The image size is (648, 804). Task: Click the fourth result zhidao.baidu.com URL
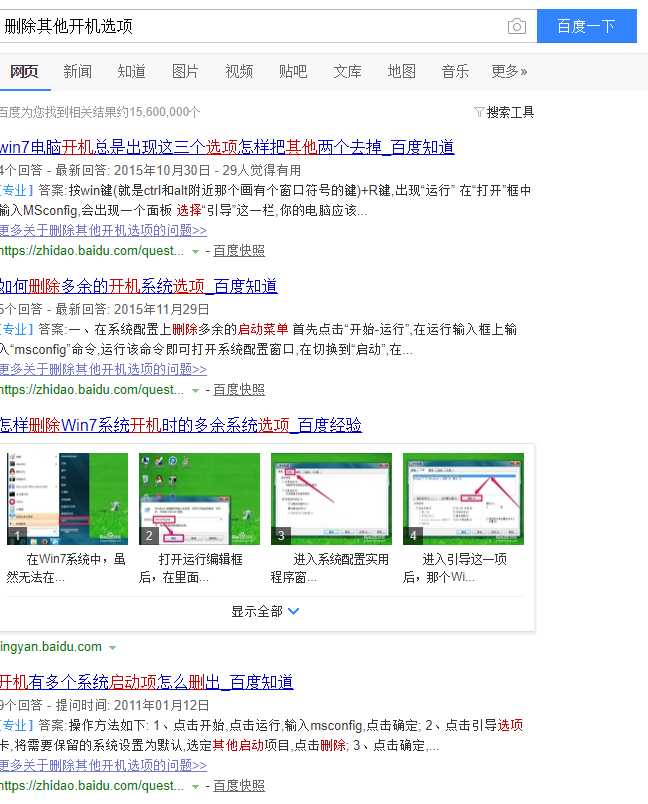(92, 786)
